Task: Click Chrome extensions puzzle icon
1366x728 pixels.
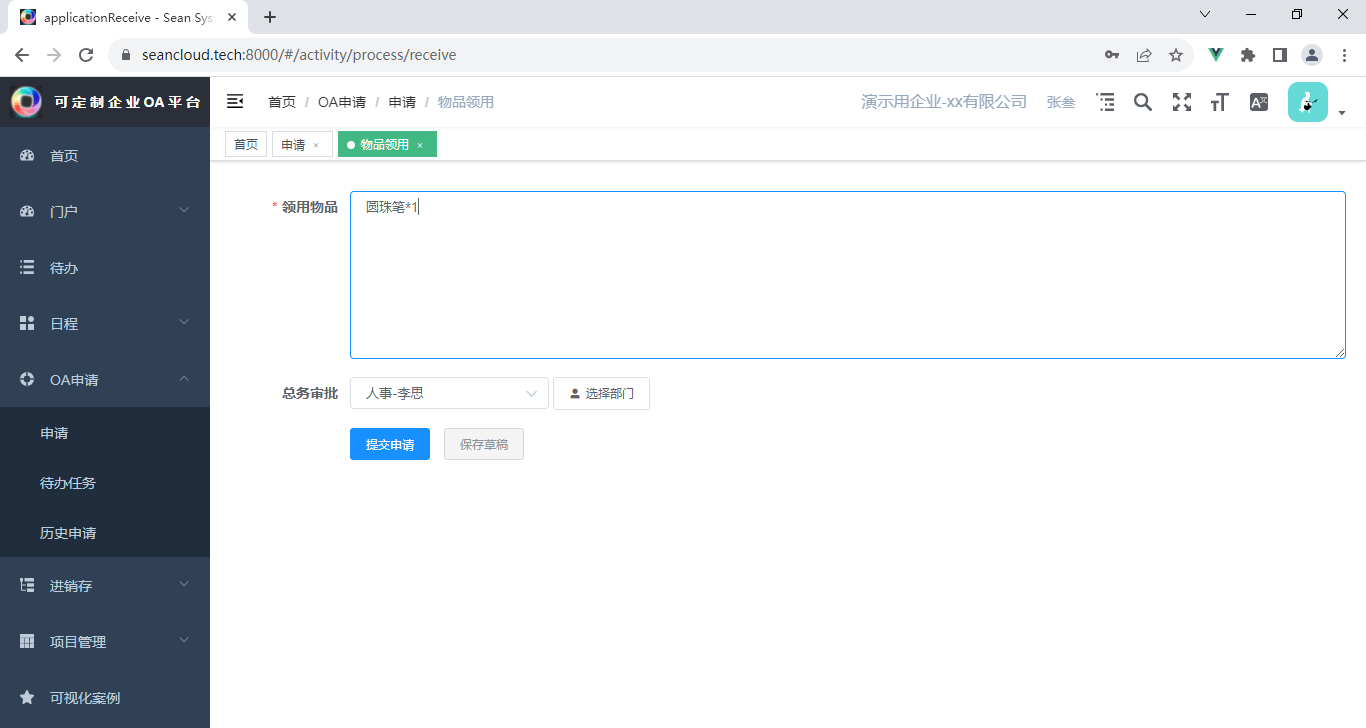Action: click(x=1248, y=55)
